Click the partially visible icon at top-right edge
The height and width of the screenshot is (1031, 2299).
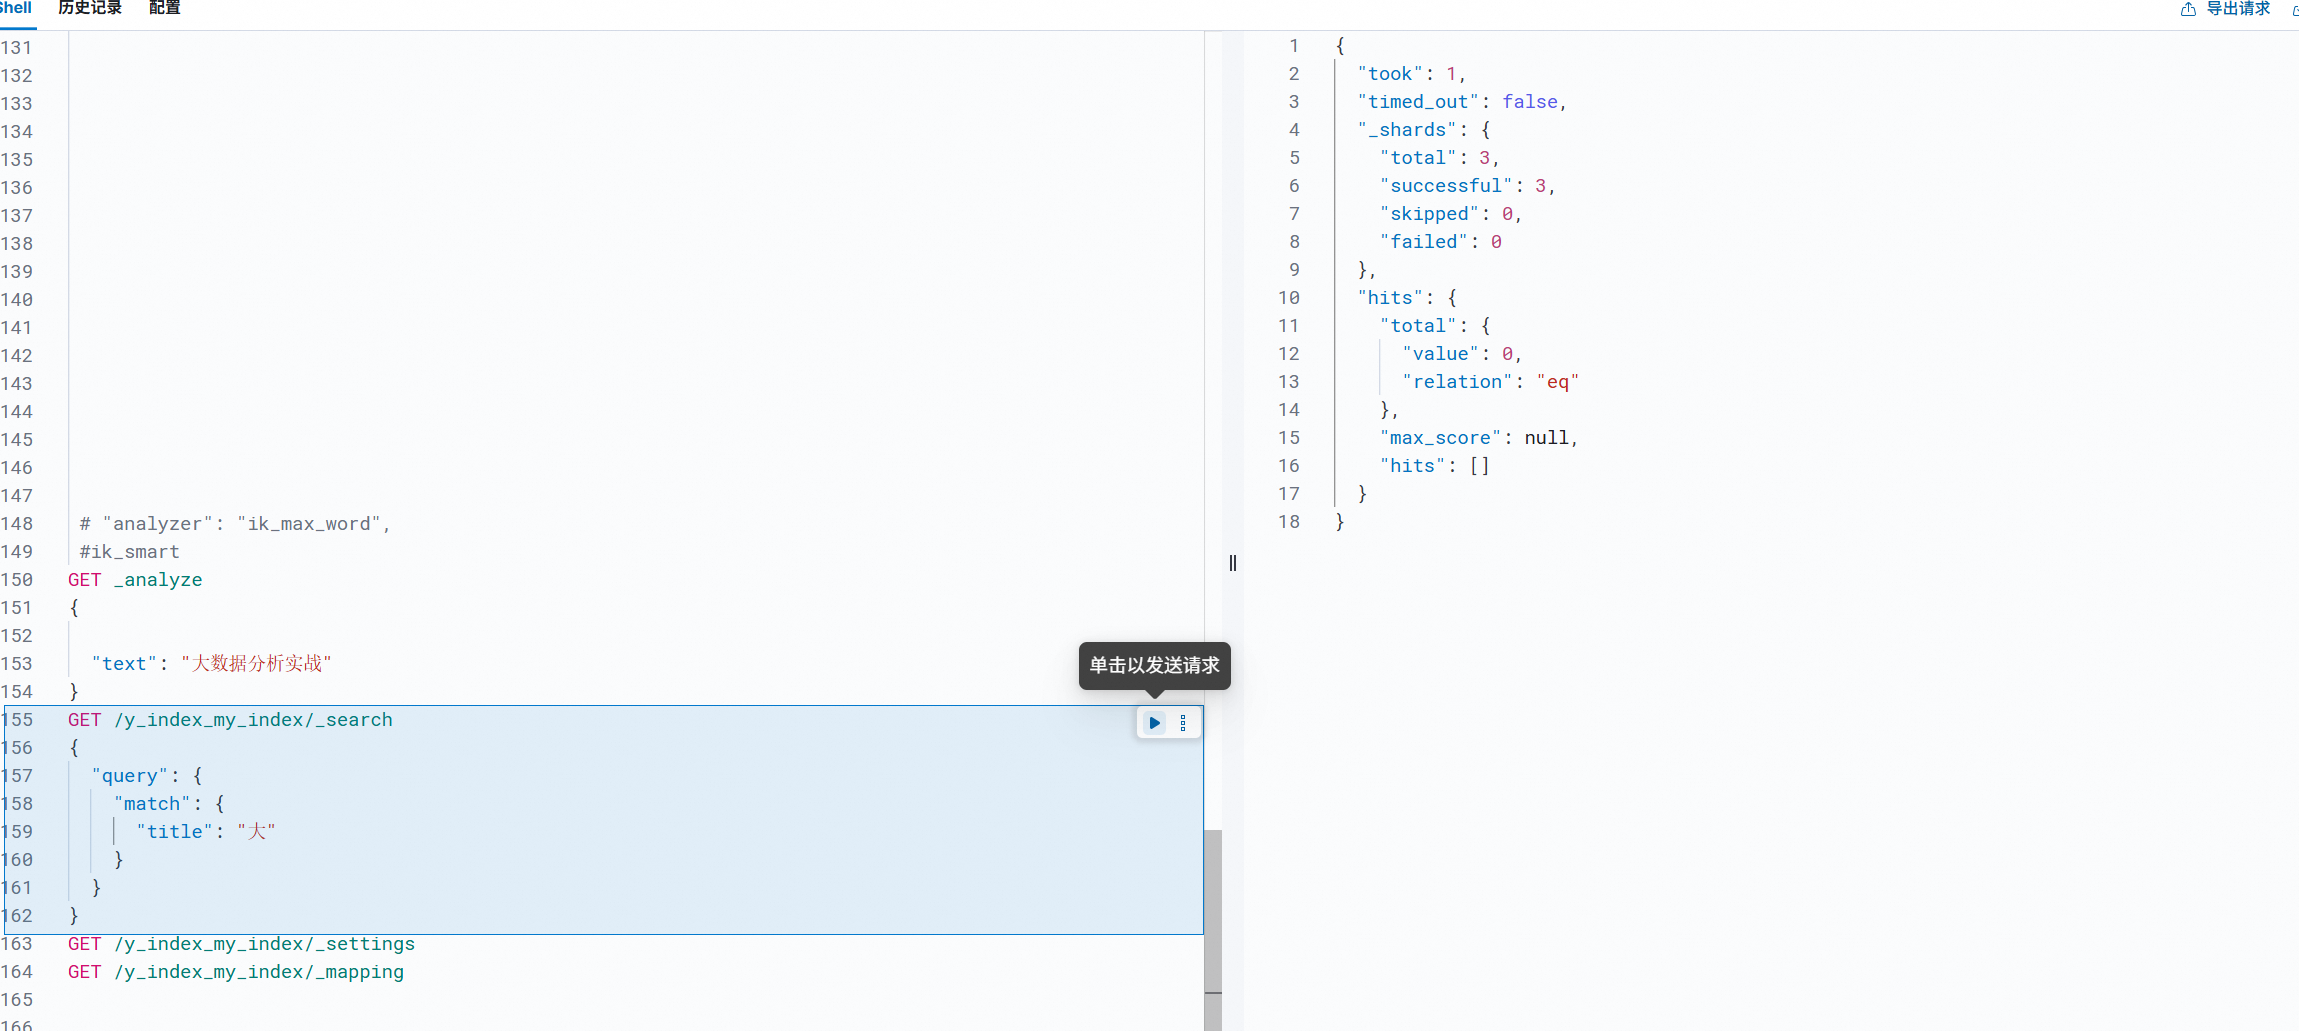tap(2293, 10)
